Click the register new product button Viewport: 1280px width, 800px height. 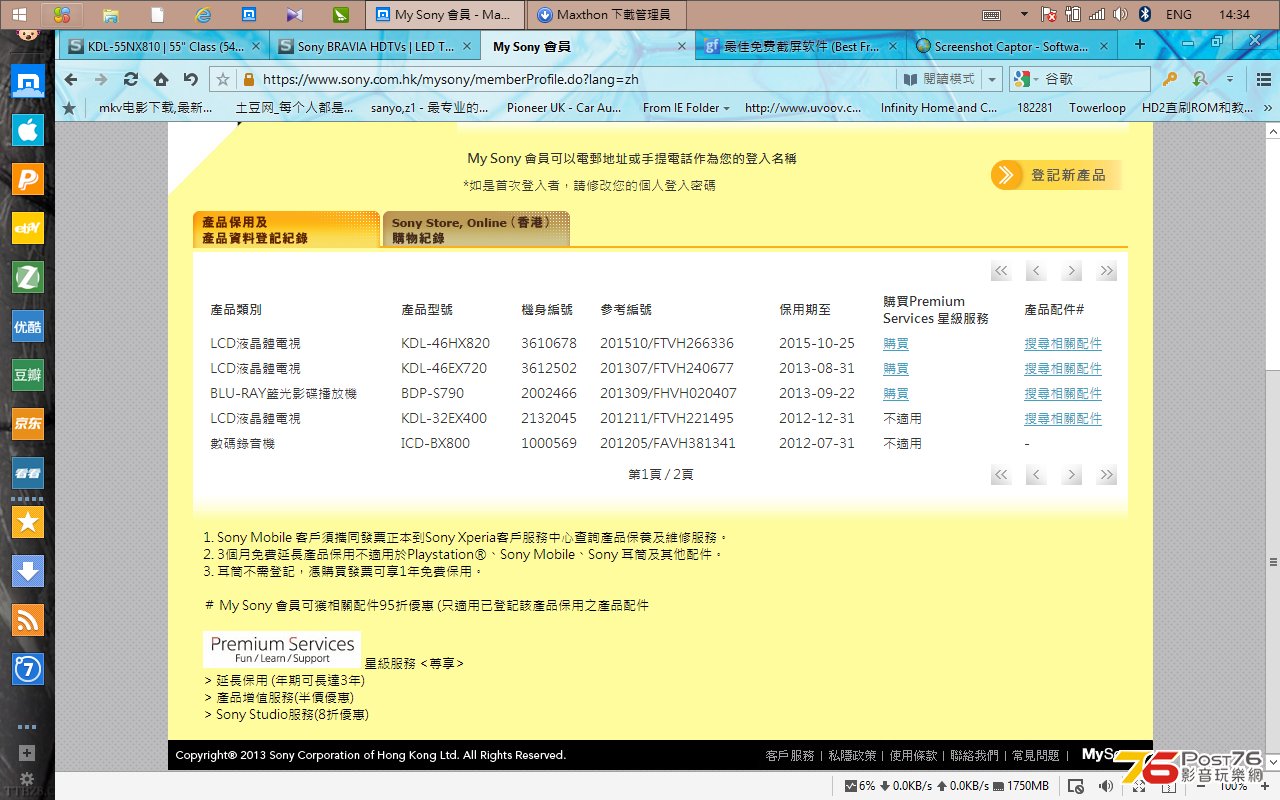tap(1056, 175)
